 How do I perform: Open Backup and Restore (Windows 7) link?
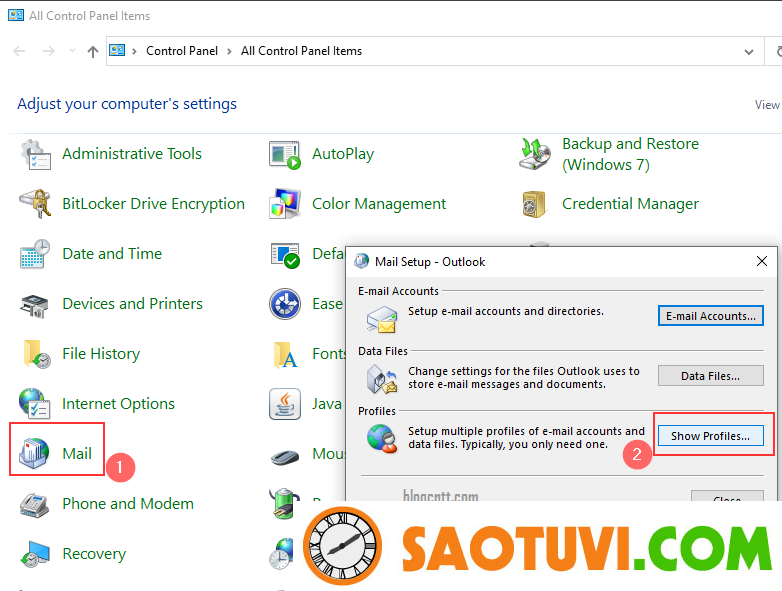tap(630, 154)
